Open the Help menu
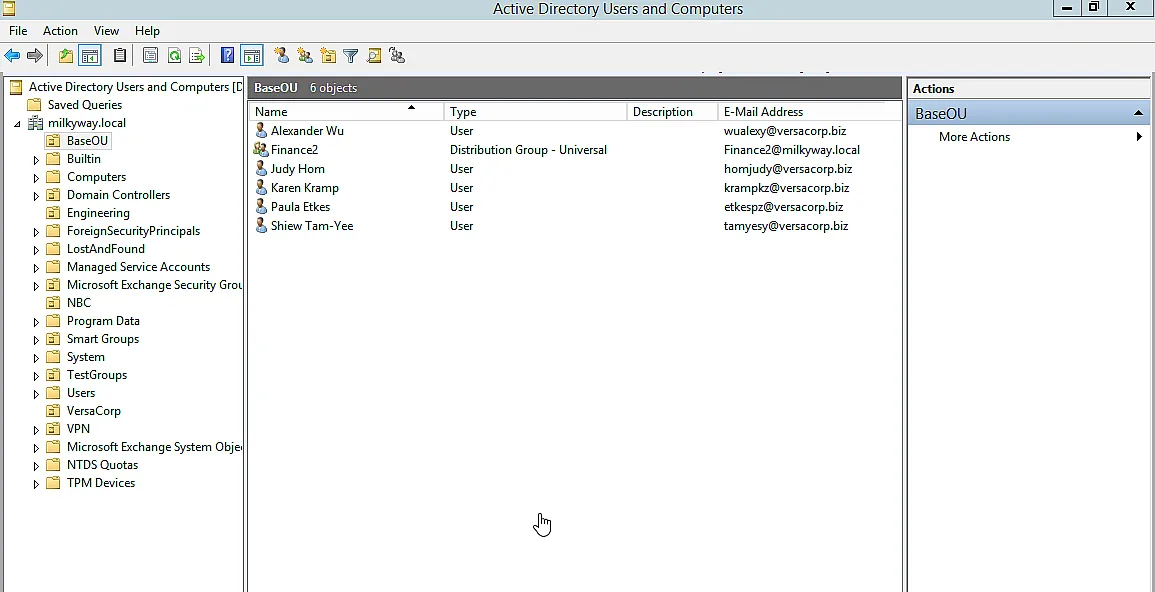 [147, 31]
